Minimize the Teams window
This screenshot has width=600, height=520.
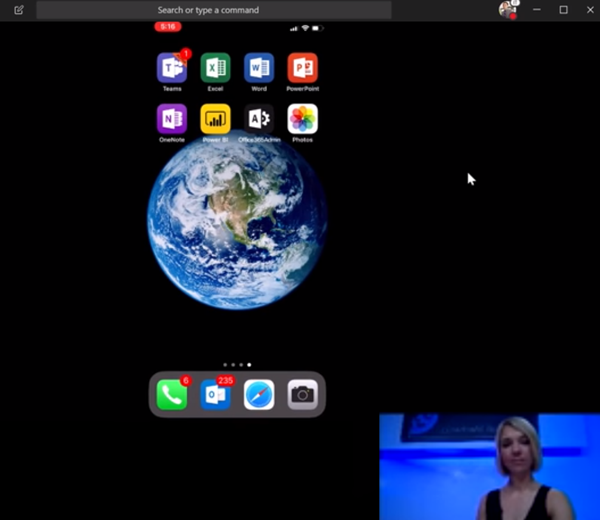[x=537, y=10]
